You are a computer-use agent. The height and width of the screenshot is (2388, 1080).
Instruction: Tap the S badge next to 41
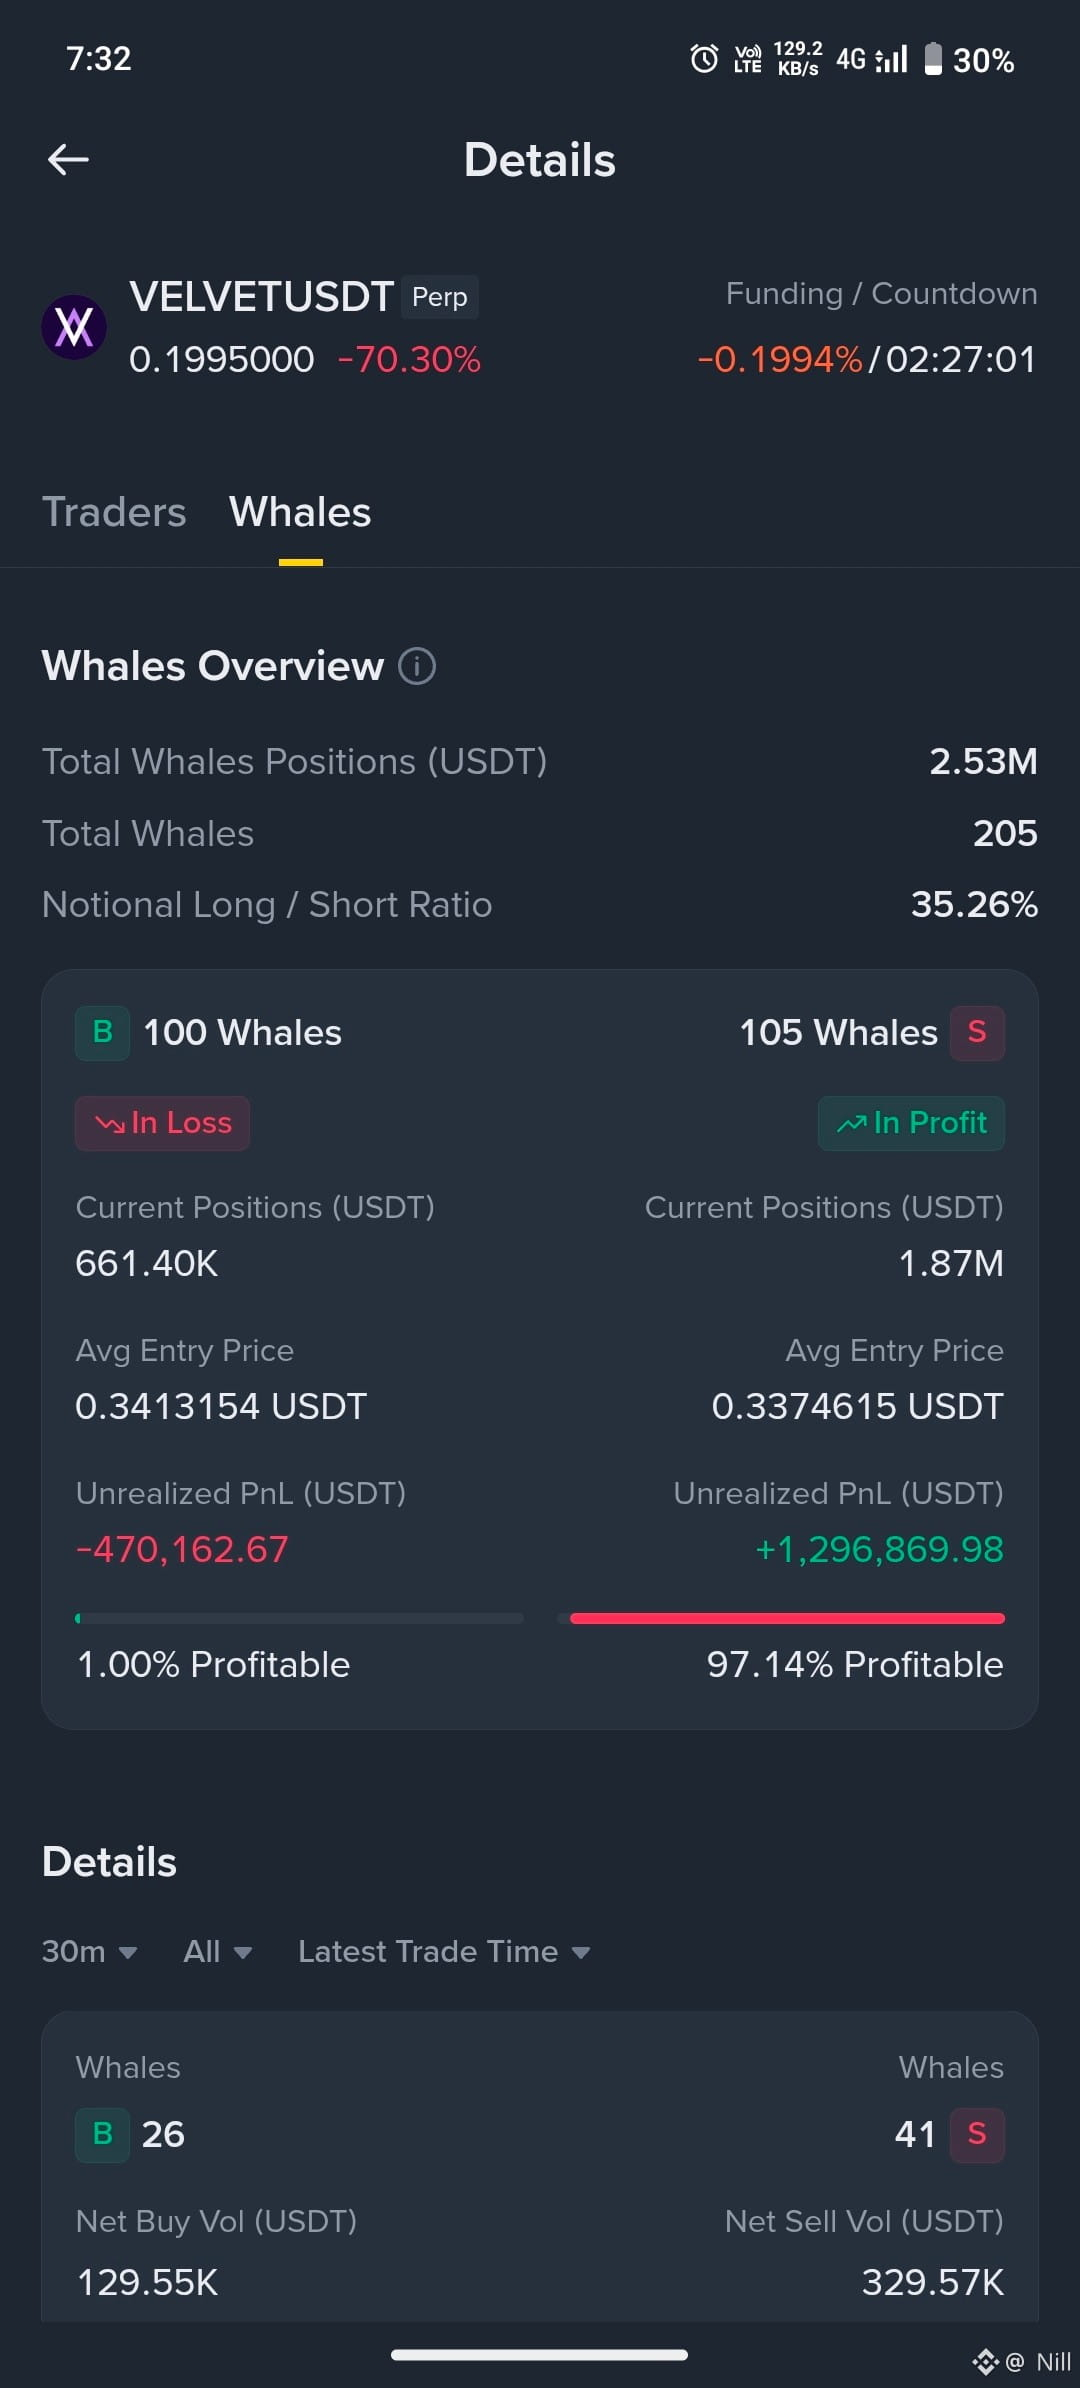tap(977, 2135)
